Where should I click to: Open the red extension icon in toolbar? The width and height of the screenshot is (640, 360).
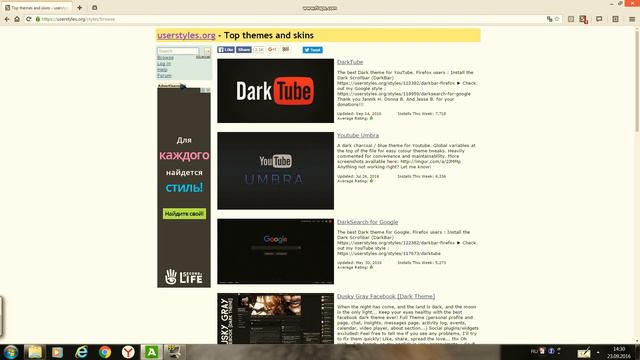(x=584, y=19)
